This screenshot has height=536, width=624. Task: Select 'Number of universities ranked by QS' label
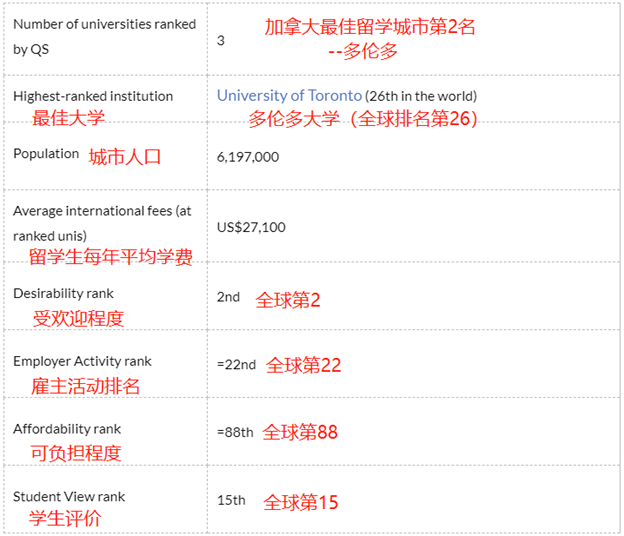[x=104, y=37]
